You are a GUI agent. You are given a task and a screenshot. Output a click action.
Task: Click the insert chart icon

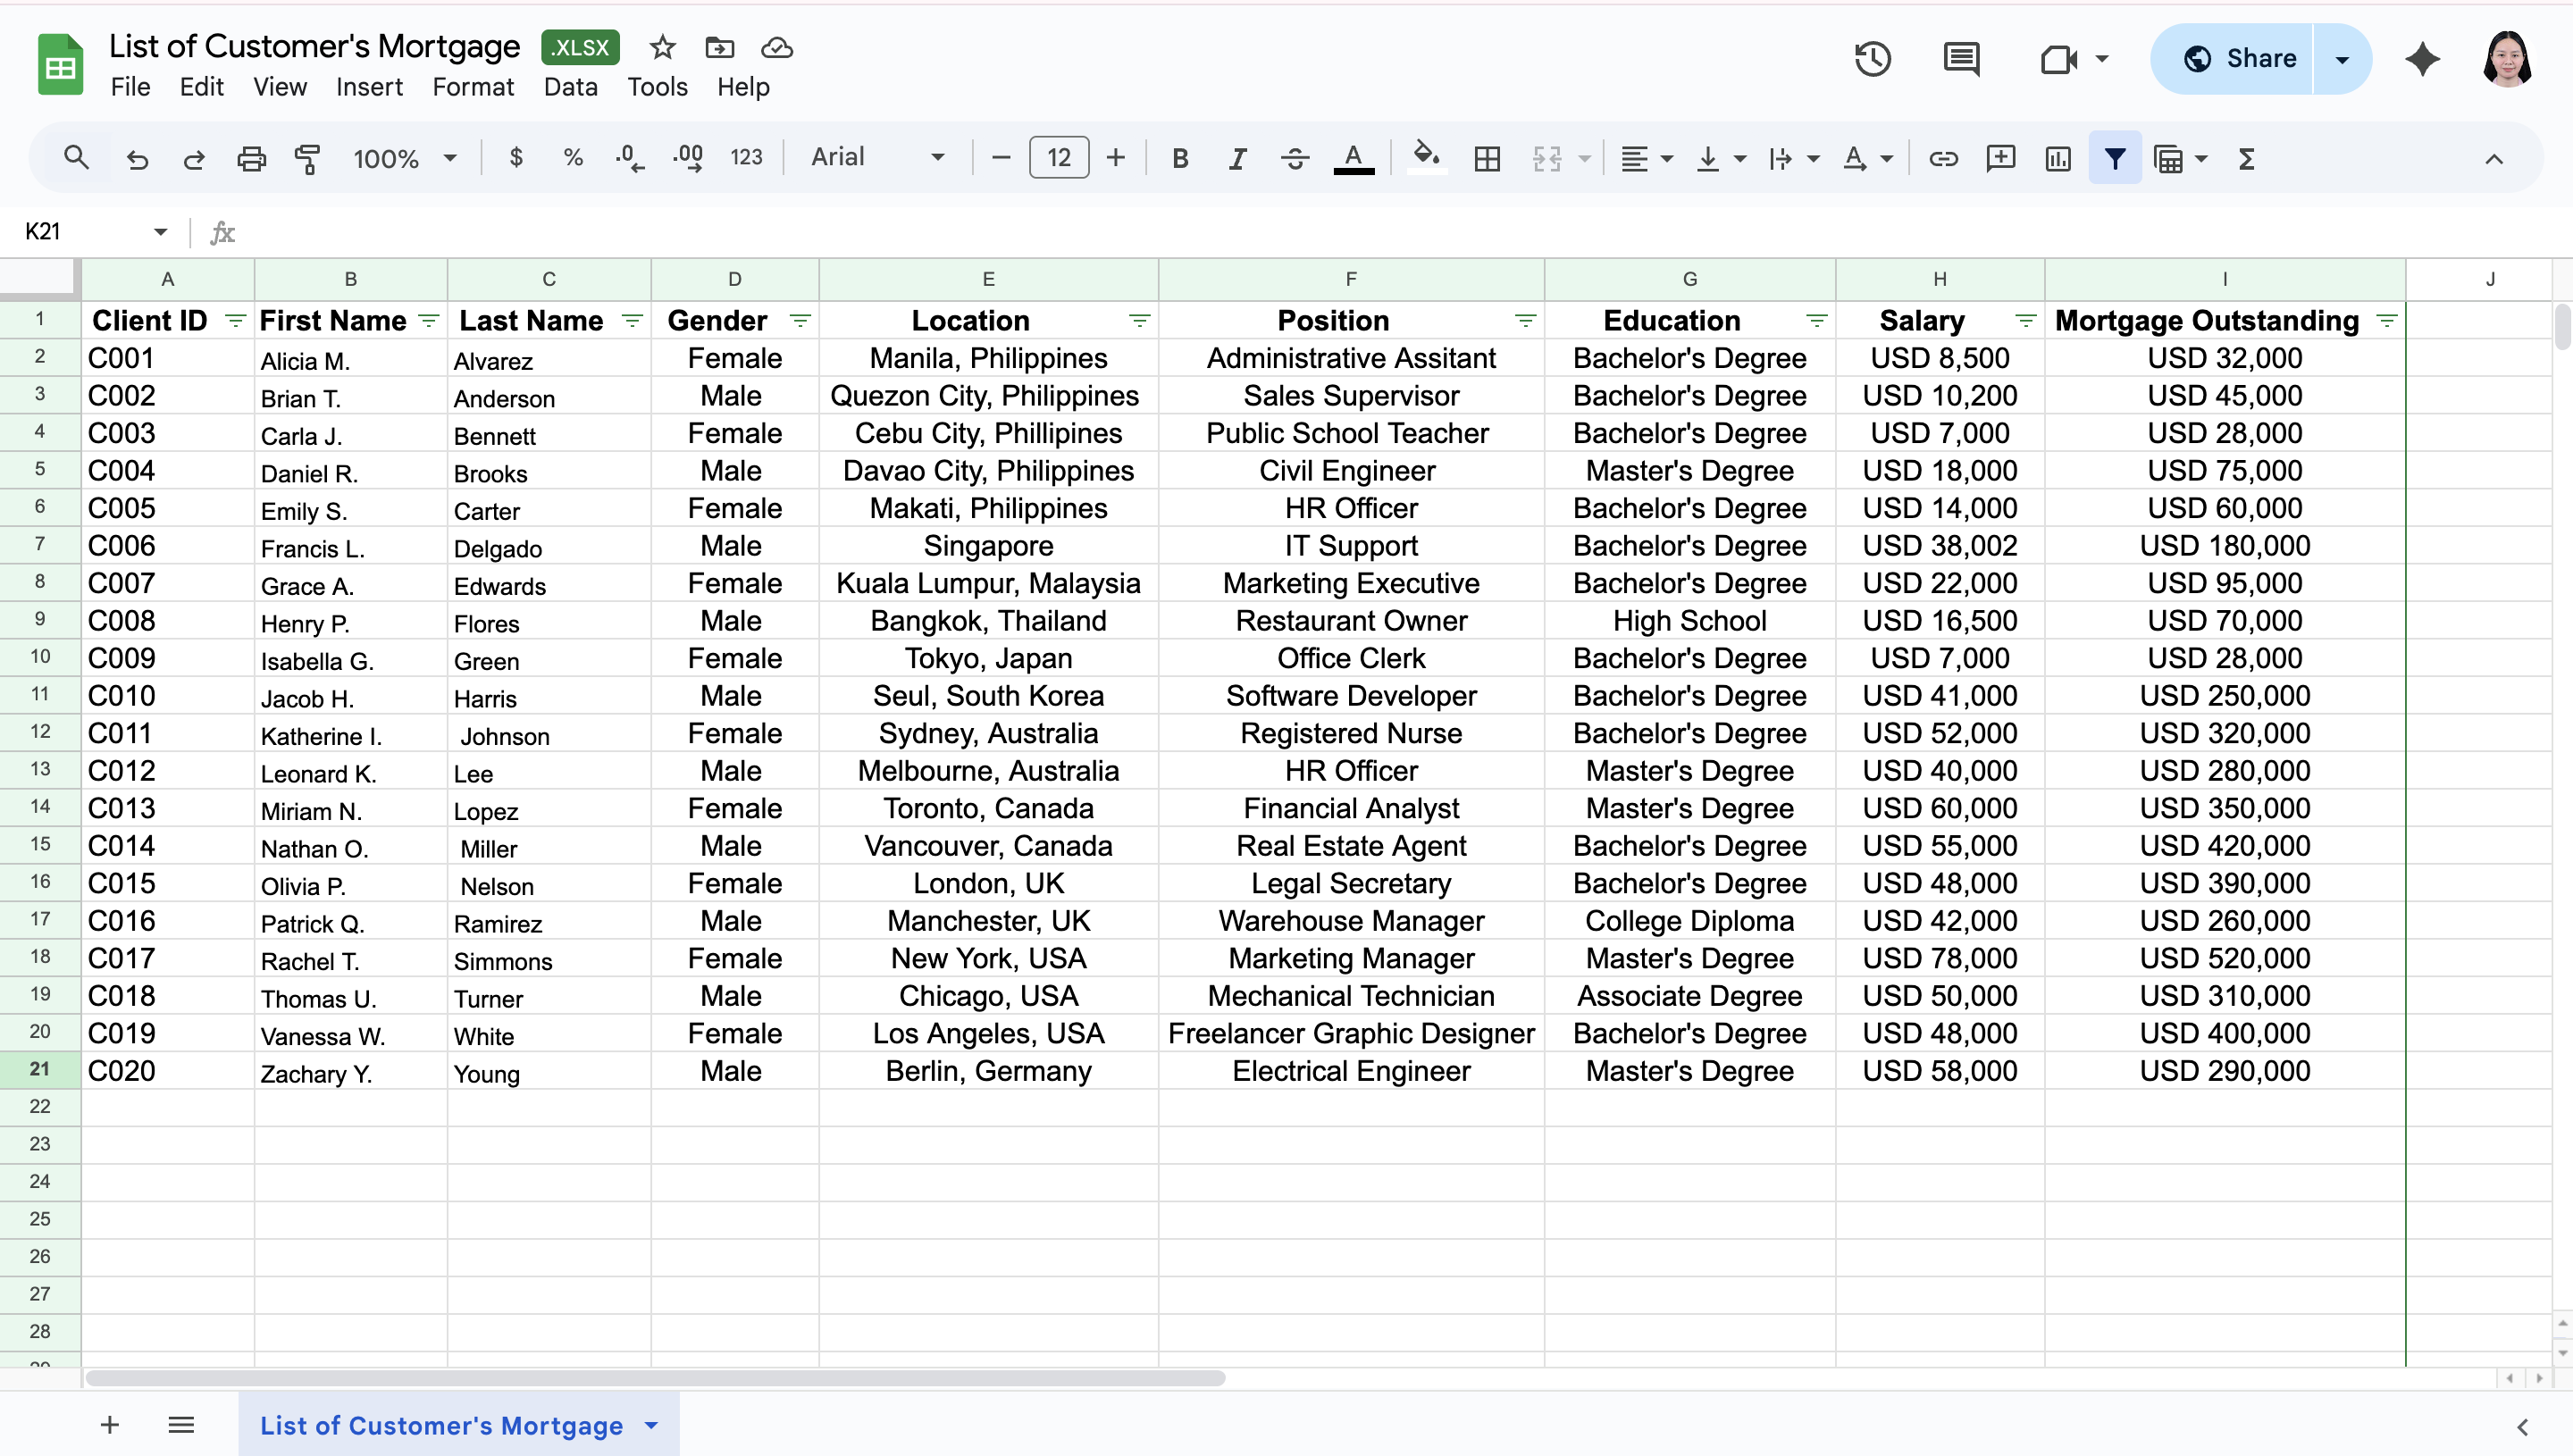[x=2058, y=158]
